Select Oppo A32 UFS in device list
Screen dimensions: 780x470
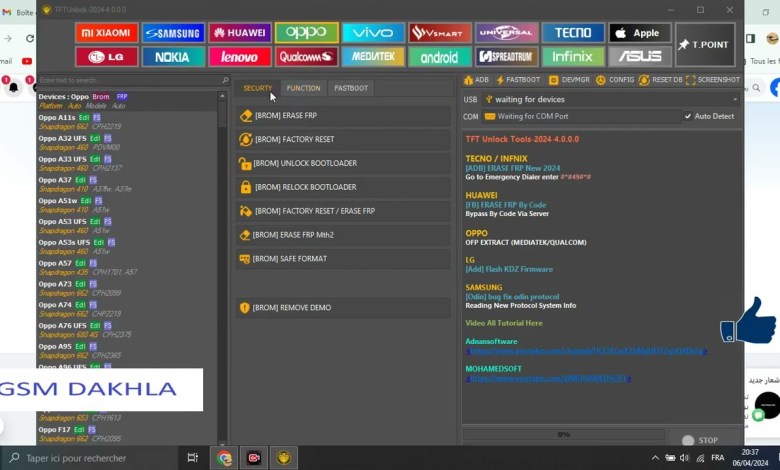127,143
